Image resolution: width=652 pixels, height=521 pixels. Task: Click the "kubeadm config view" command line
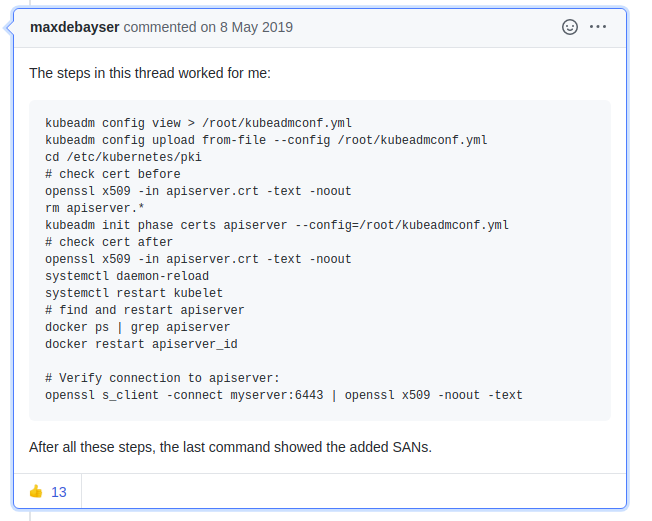tap(198, 123)
